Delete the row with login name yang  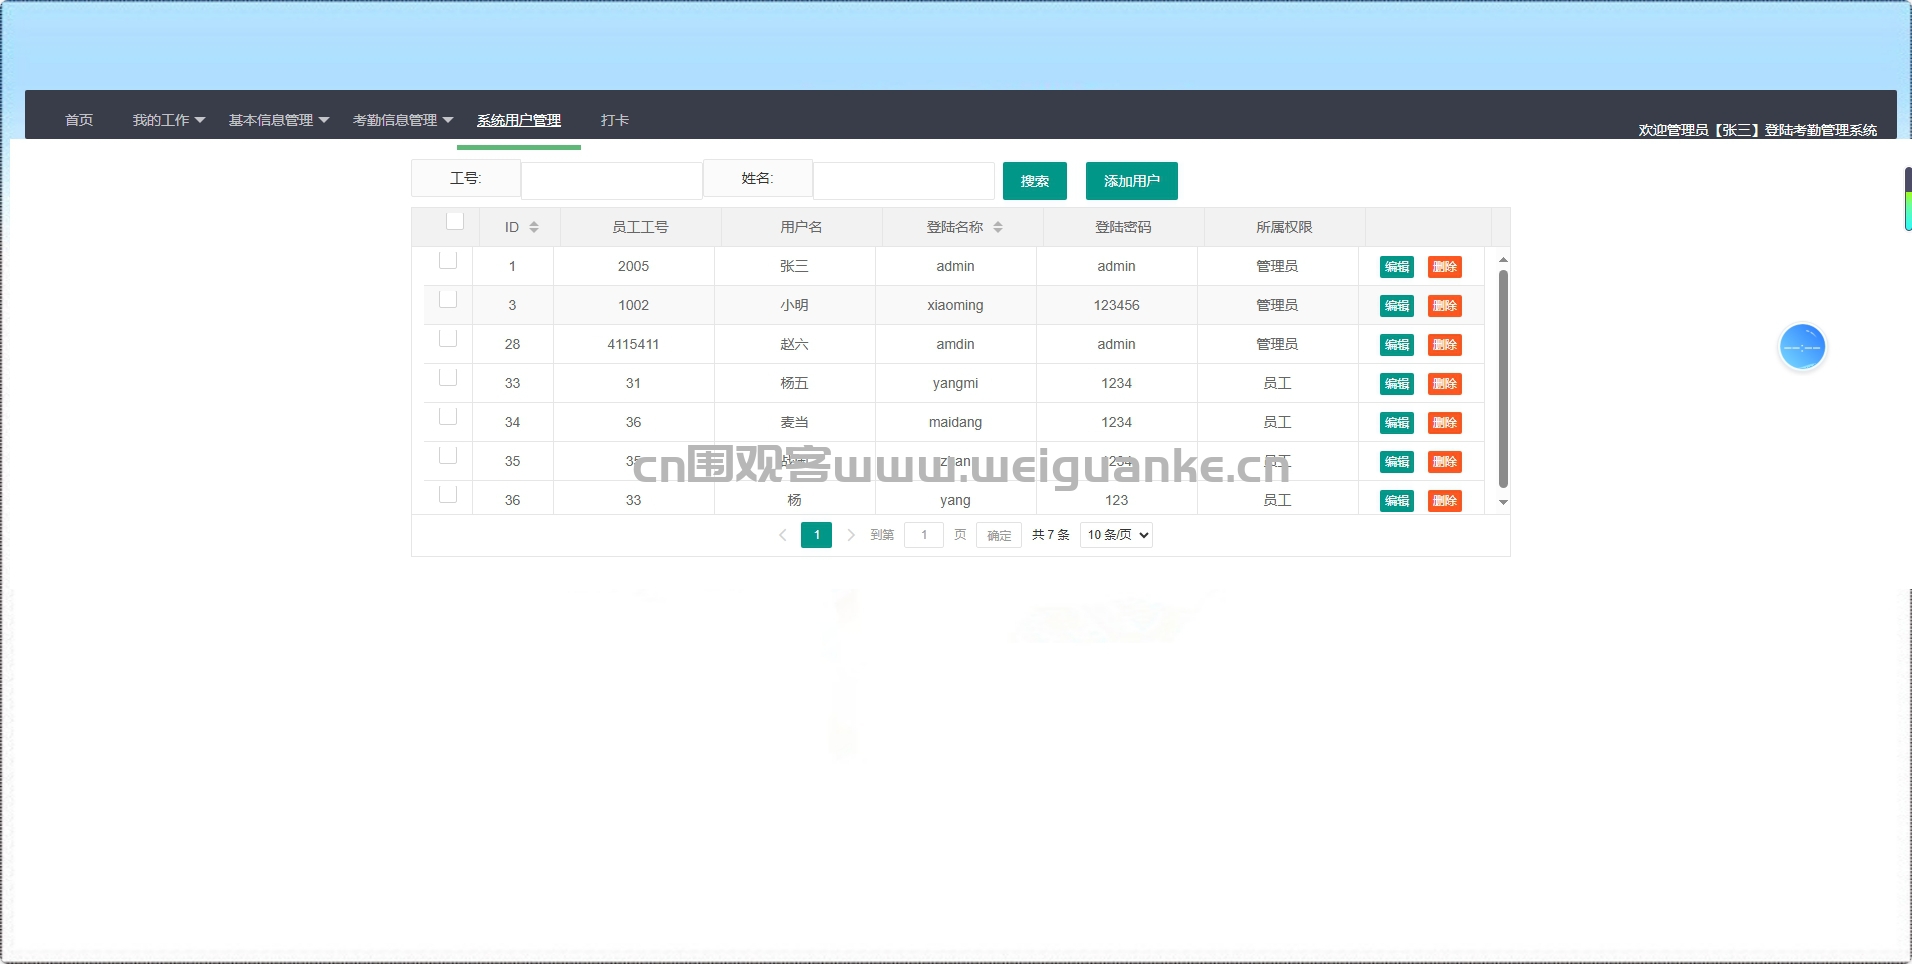click(1445, 501)
